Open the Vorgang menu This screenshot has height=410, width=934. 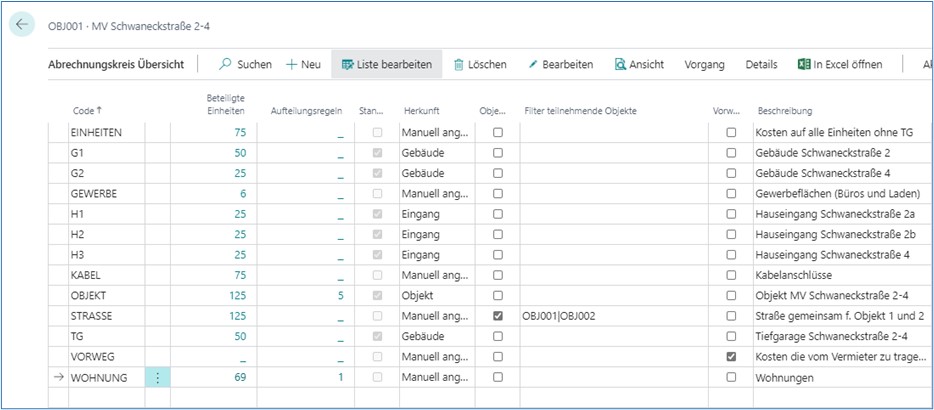[704, 64]
